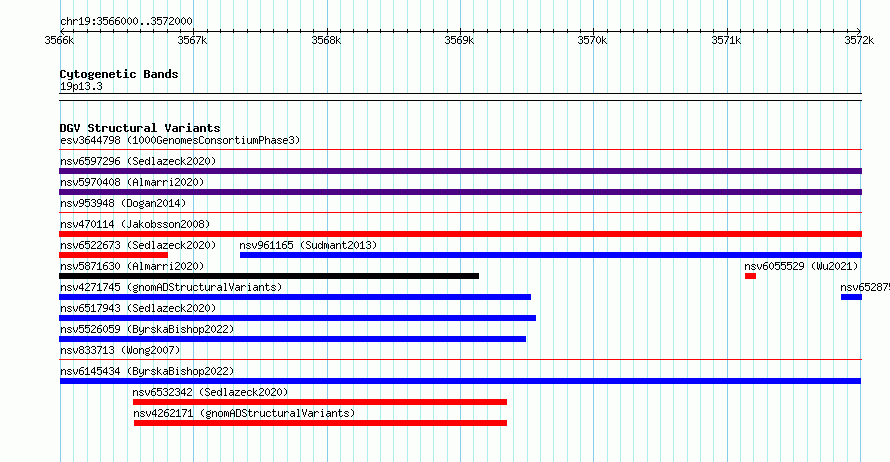Open the nsv961165 (Sudmant2013) variant label
Screen dimensions: 890x462
tap(308, 245)
